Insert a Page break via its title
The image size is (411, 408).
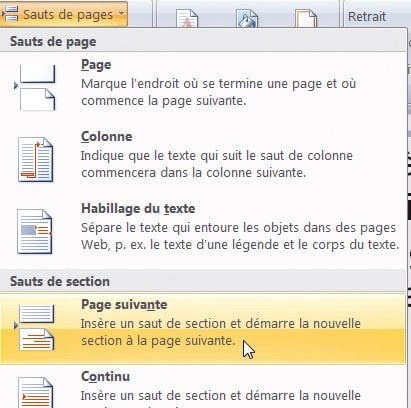(x=96, y=65)
